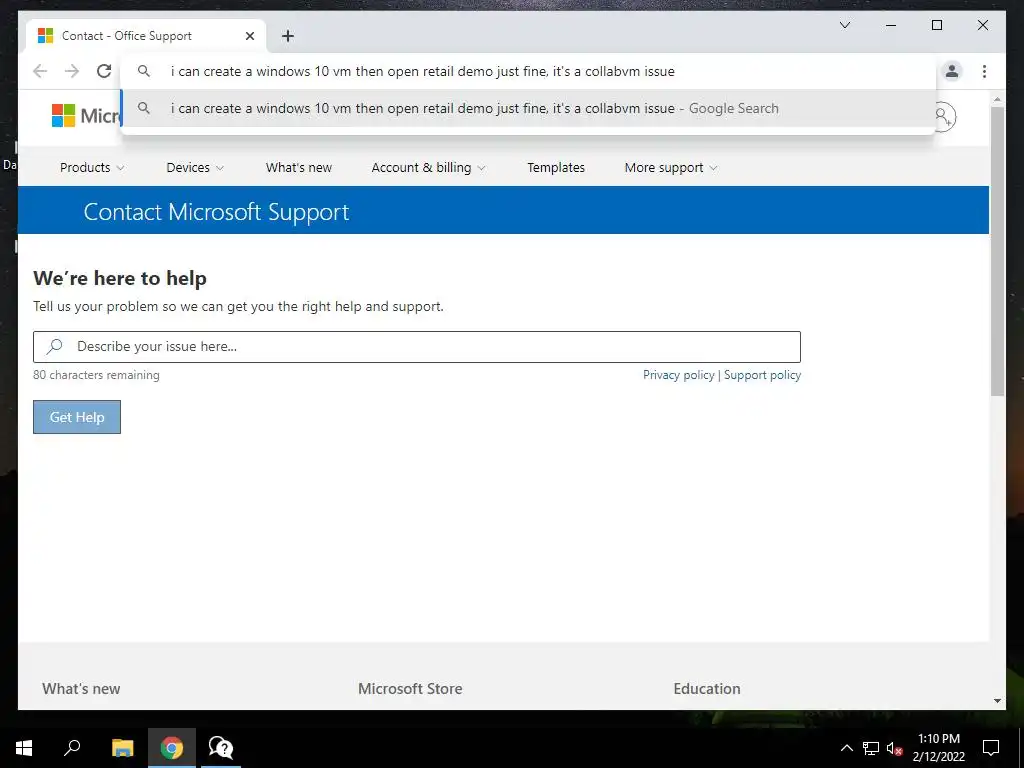The image size is (1024, 768).
Task: Open the What's new nav link
Action: [x=298, y=168]
